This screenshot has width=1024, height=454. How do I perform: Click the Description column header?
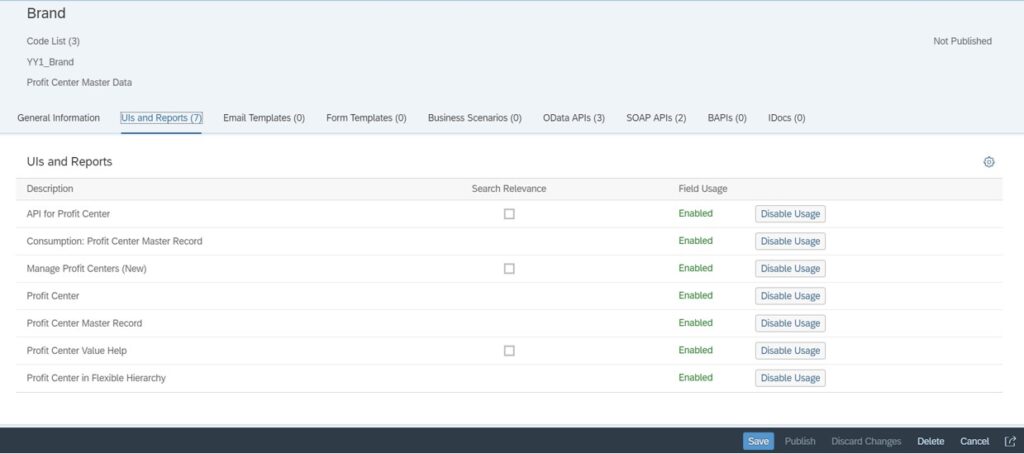point(50,189)
